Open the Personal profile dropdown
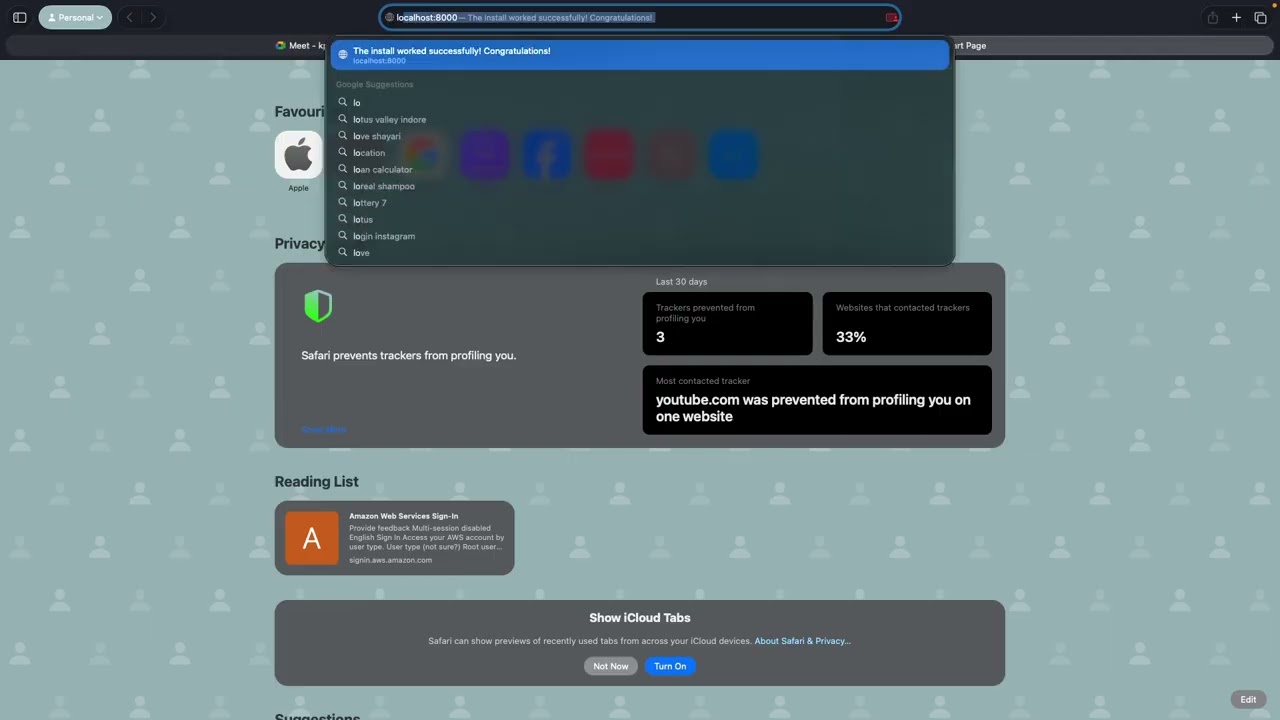 (75, 17)
